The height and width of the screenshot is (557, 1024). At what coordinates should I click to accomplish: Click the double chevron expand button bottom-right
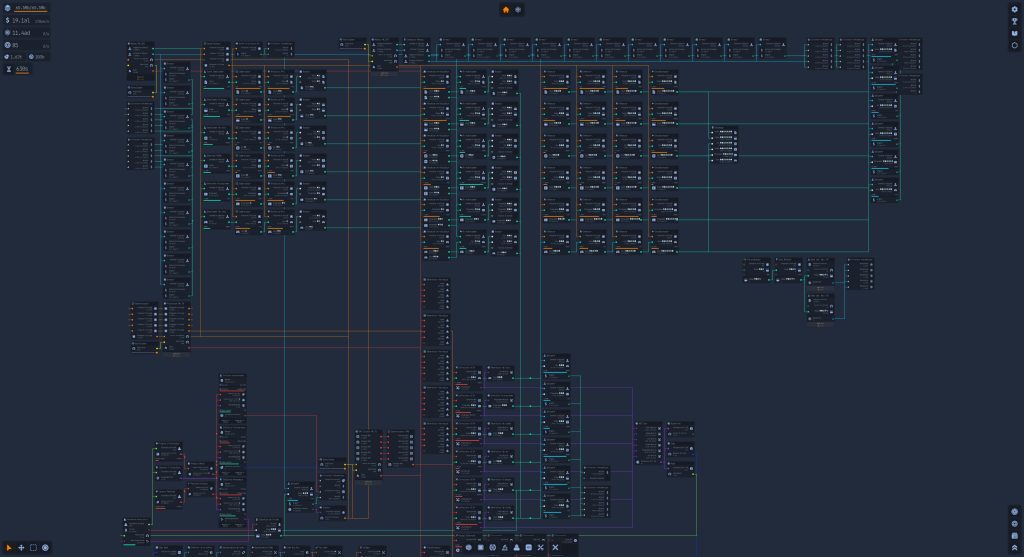pyautogui.click(x=1015, y=547)
